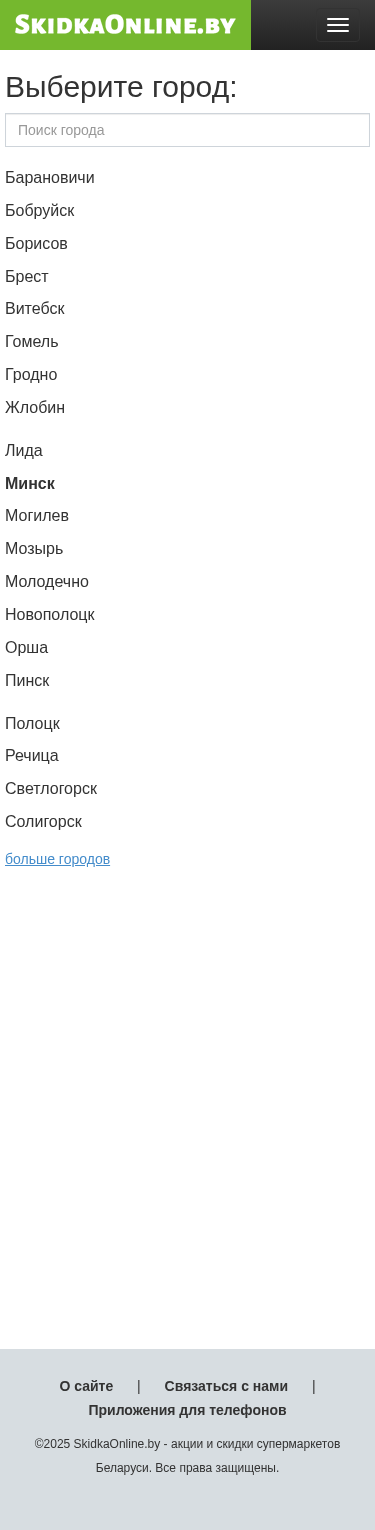Viewport: 375px width, 1530px height.
Task: Choose Светлогорск from the cities
Action: pos(51,789)
